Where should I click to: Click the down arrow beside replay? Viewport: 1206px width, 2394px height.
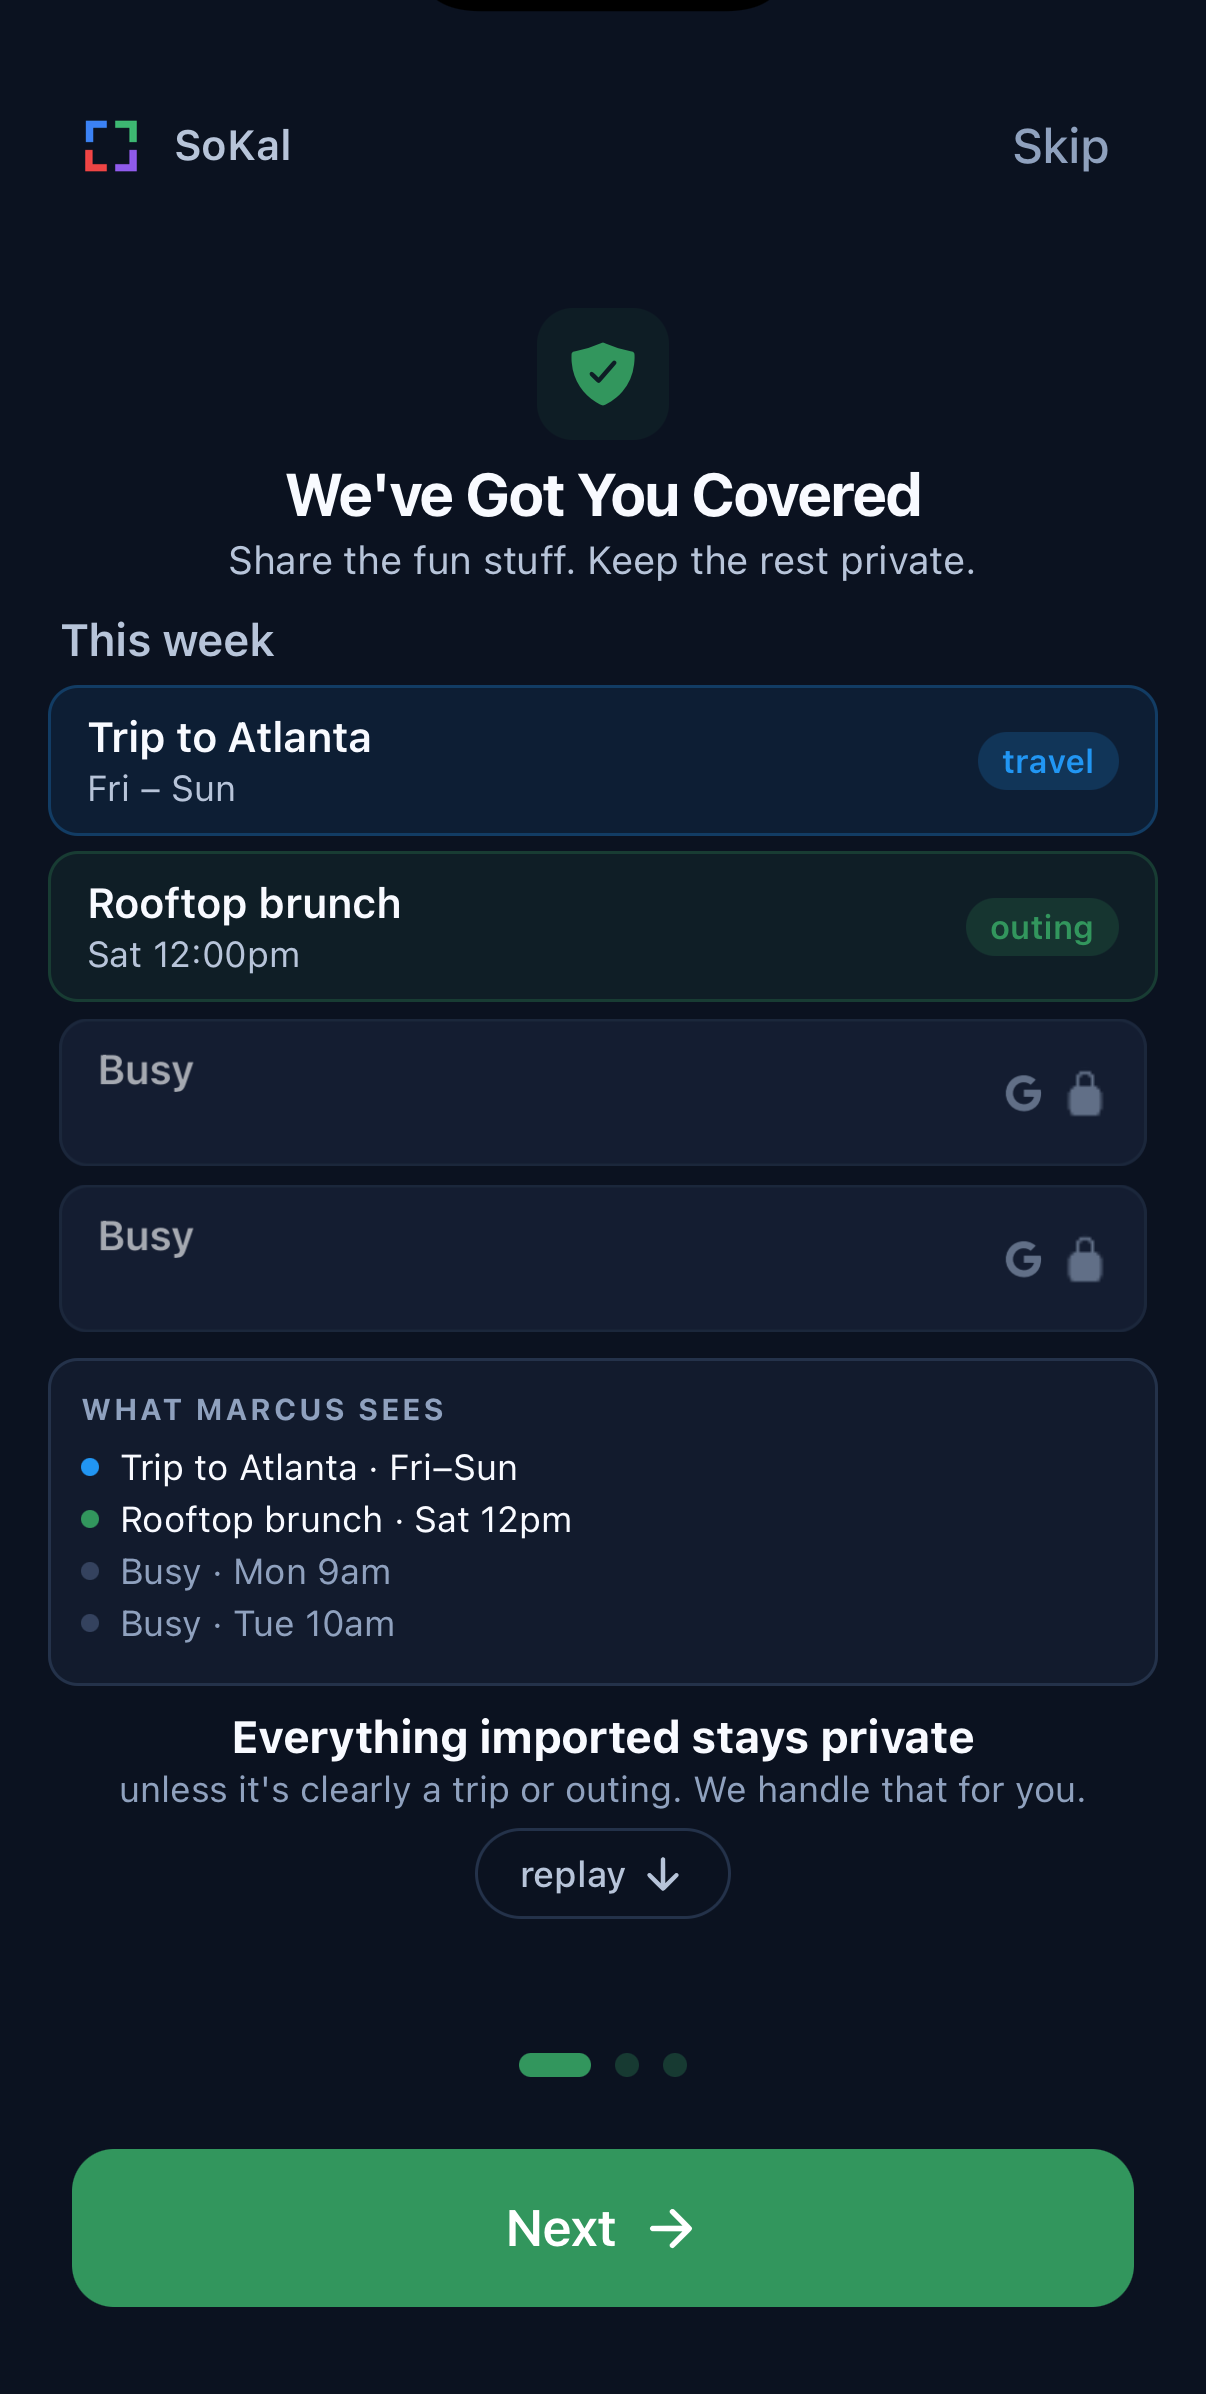[663, 1875]
